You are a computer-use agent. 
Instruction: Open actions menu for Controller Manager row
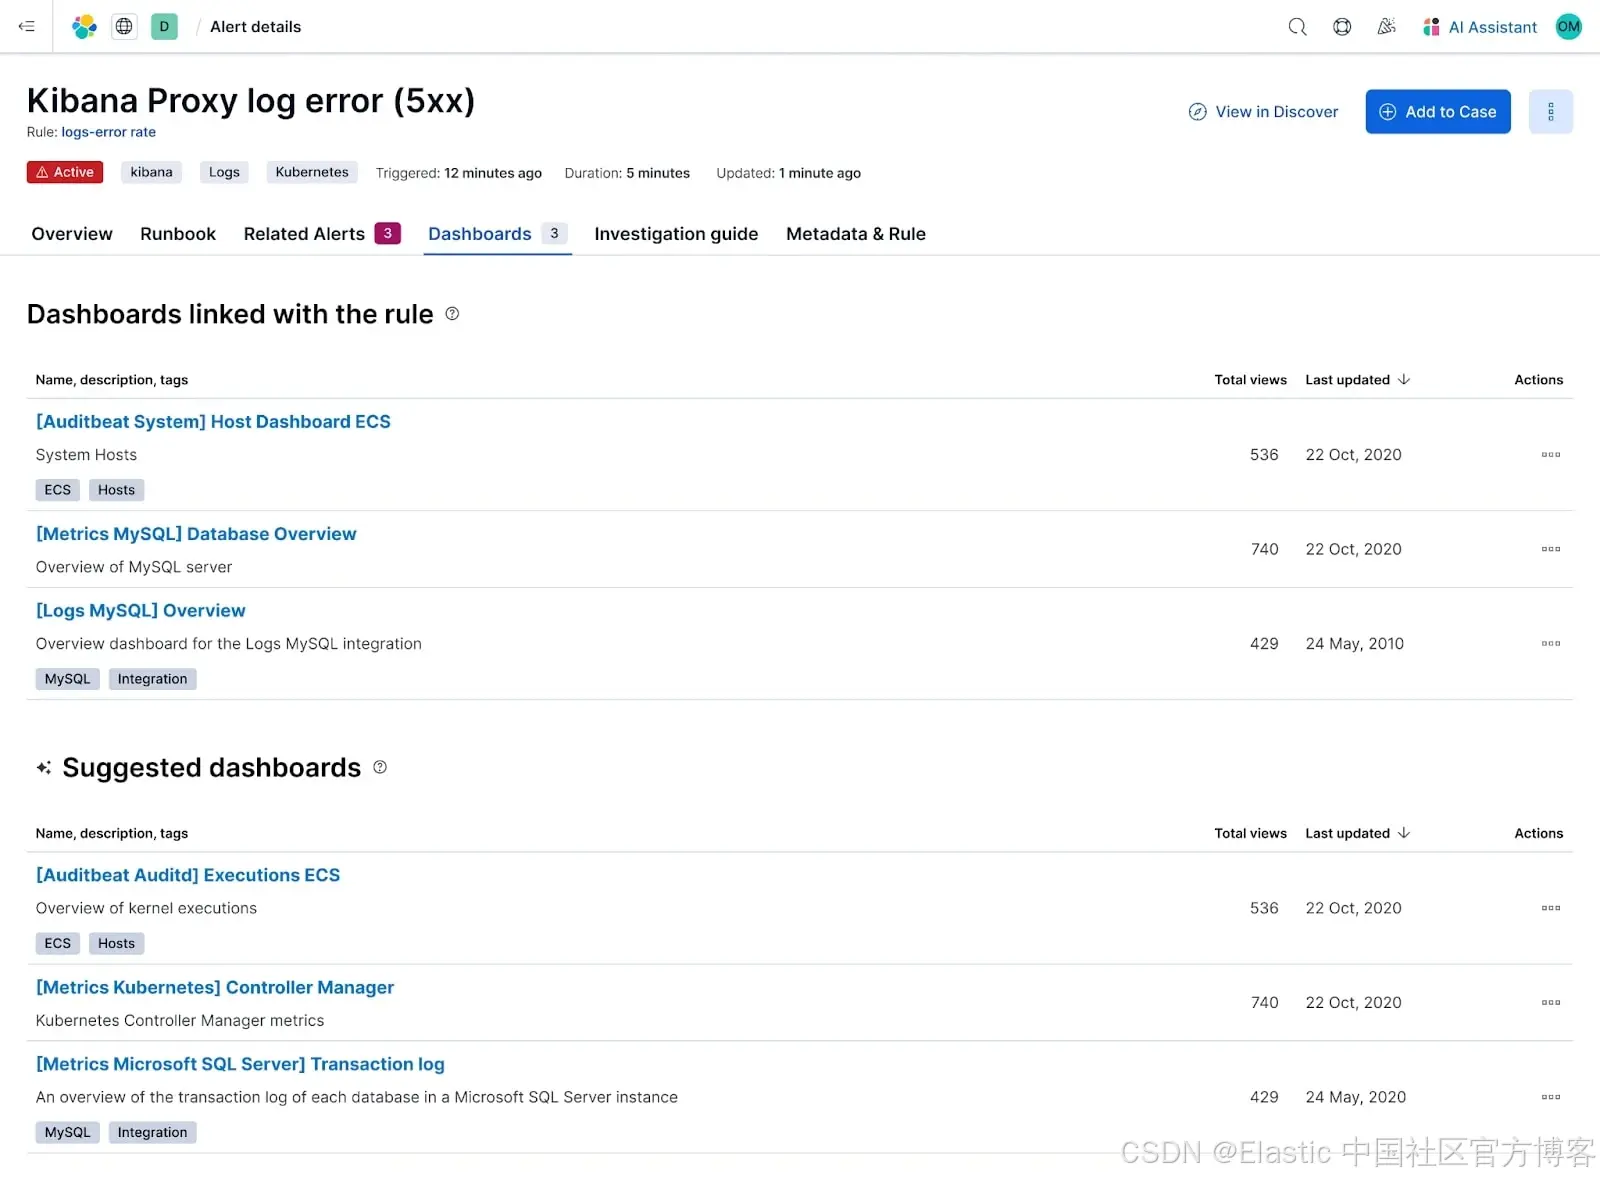(x=1551, y=1002)
